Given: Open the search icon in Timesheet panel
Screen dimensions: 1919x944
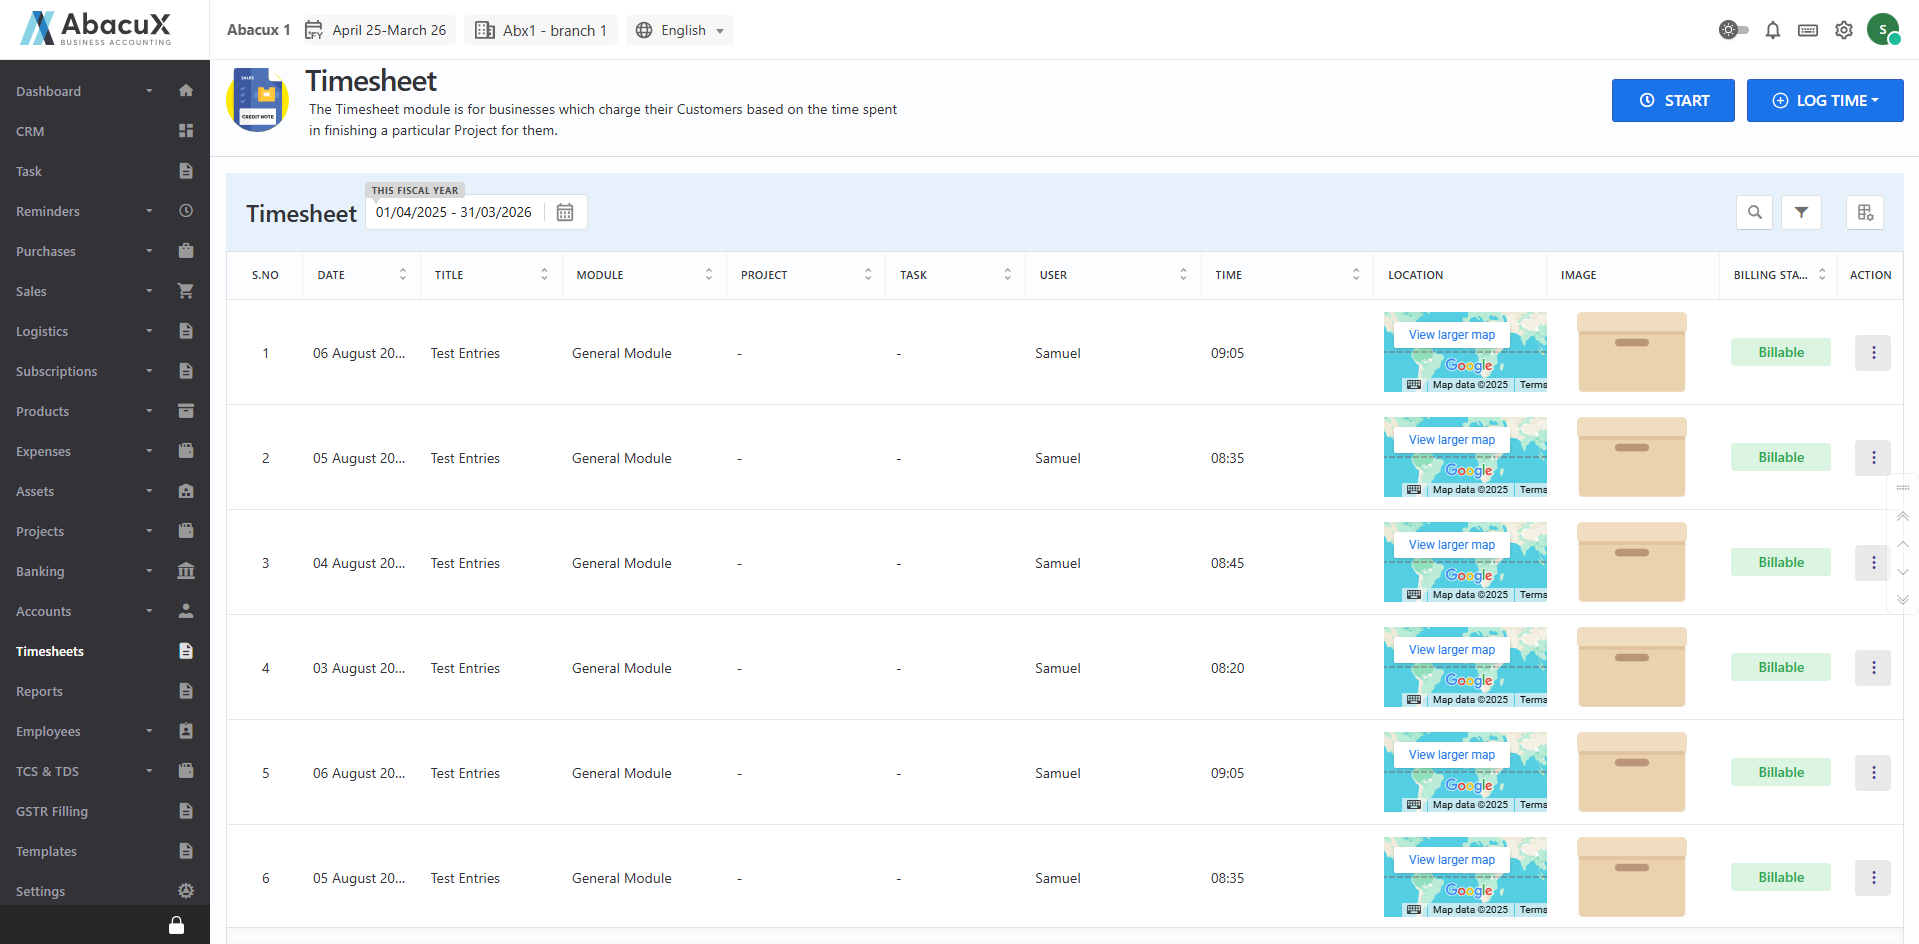Looking at the screenshot, I should 1754,212.
